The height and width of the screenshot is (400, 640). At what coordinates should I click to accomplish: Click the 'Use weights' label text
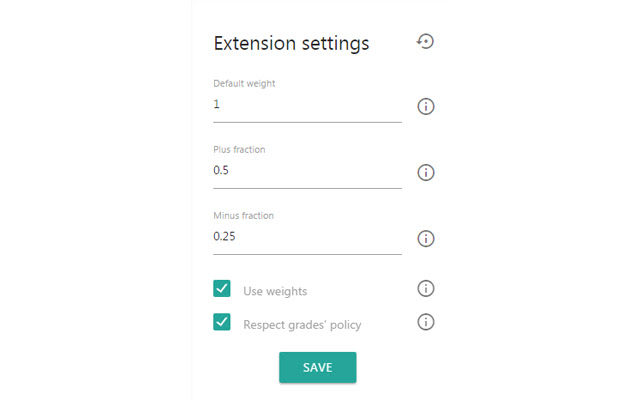pyautogui.click(x=275, y=291)
